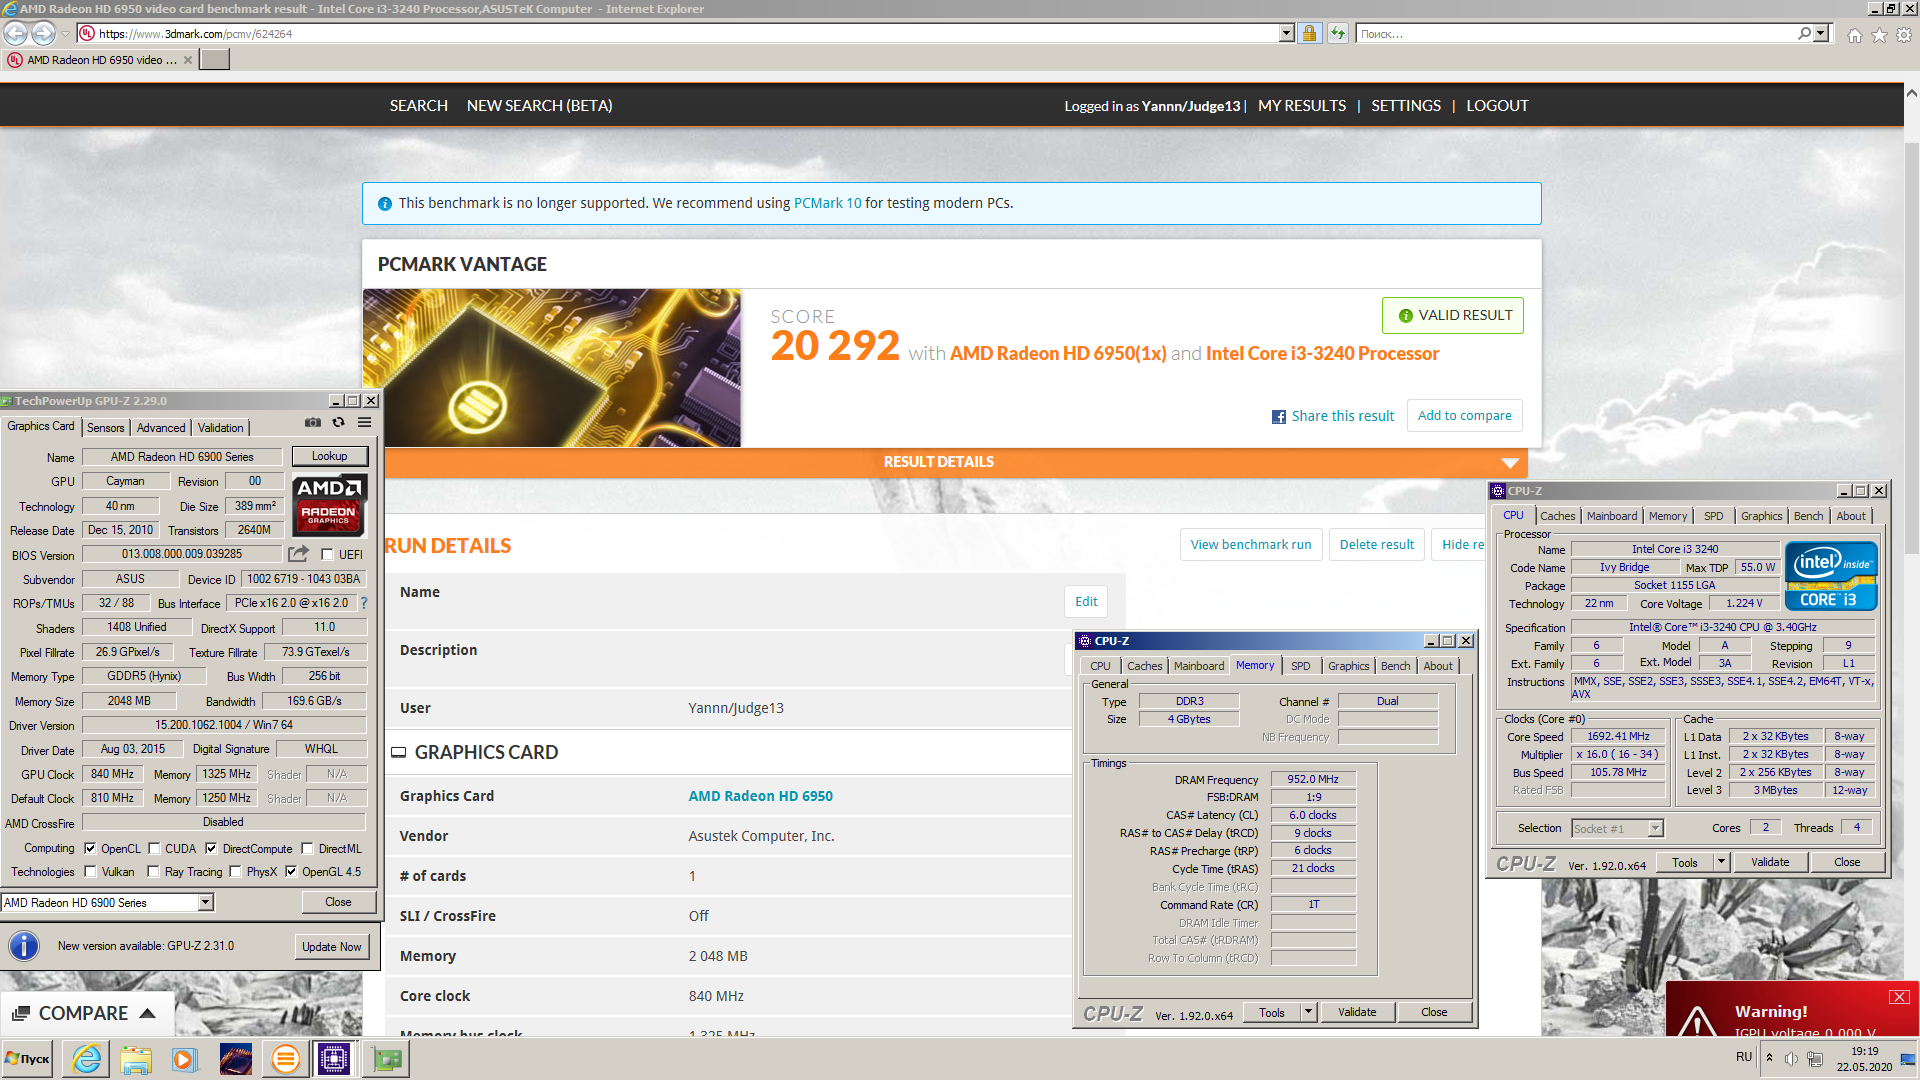Screen dimensions: 1920x1080
Task: Open the orange round app on the taskbar
Action: tap(285, 1059)
